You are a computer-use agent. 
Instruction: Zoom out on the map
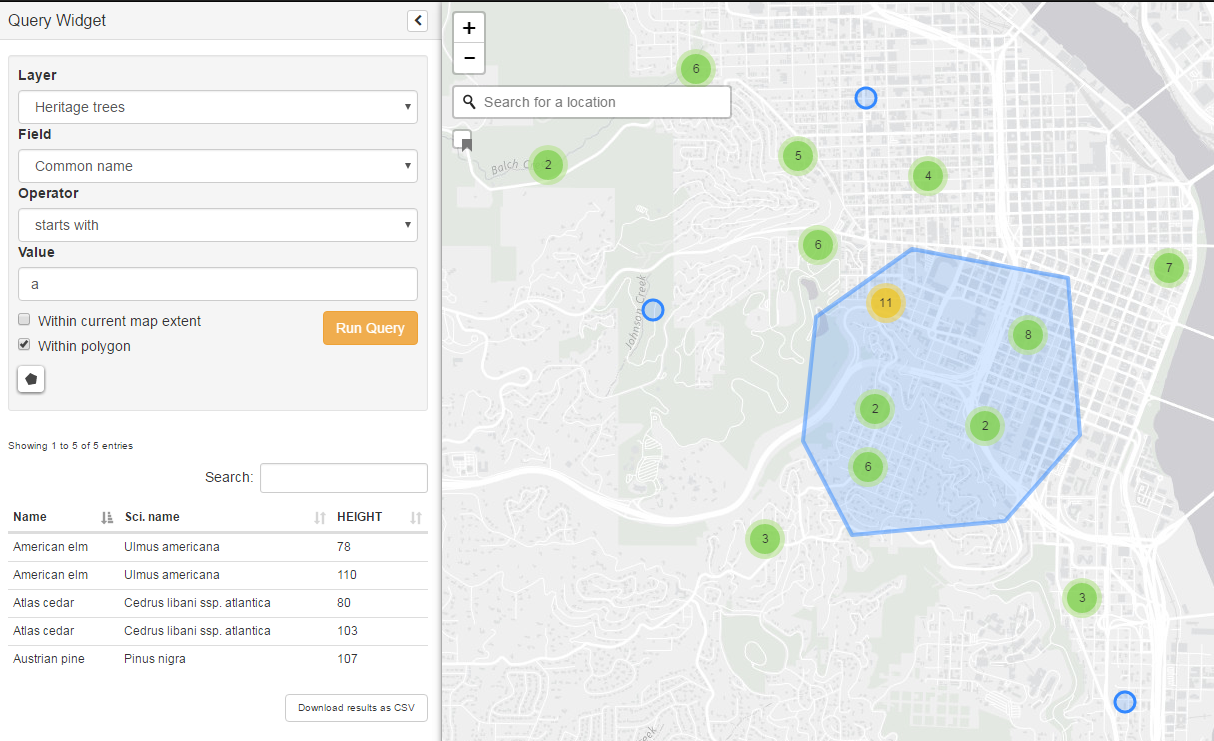(x=469, y=58)
